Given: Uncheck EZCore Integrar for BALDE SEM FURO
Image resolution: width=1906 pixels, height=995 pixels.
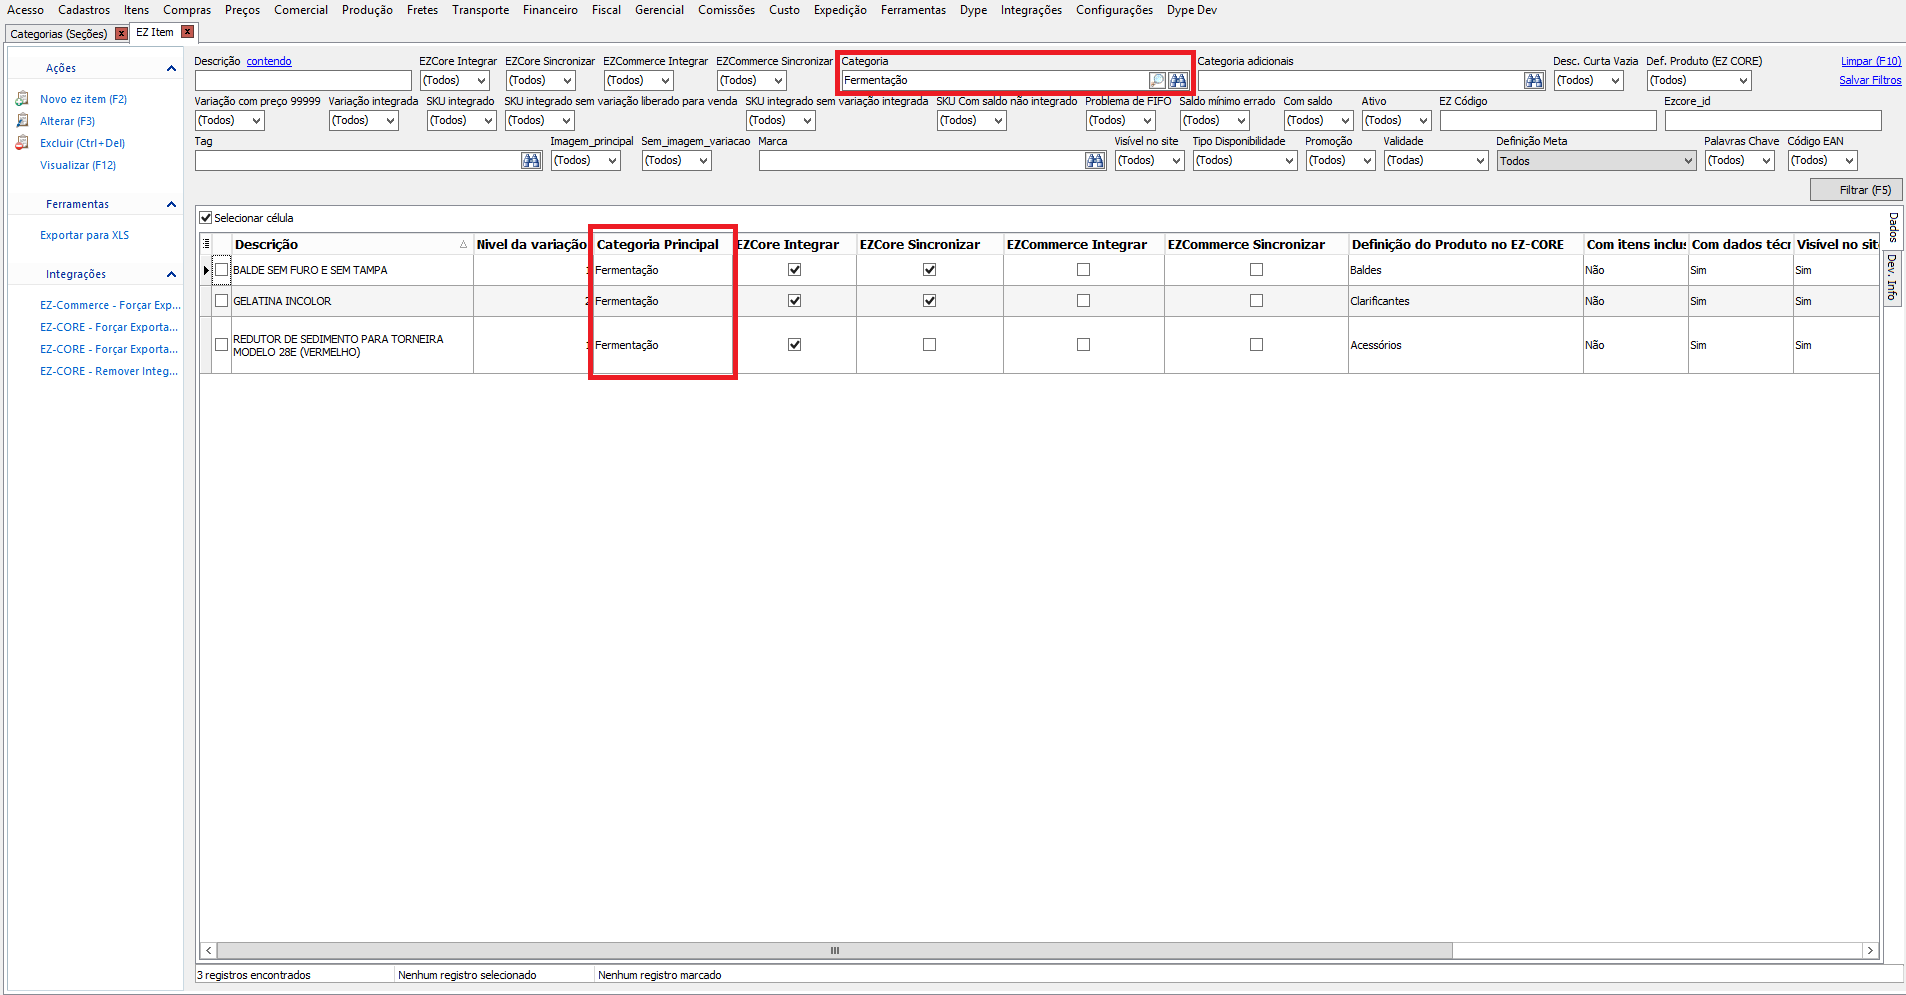Looking at the screenshot, I should click(x=795, y=270).
